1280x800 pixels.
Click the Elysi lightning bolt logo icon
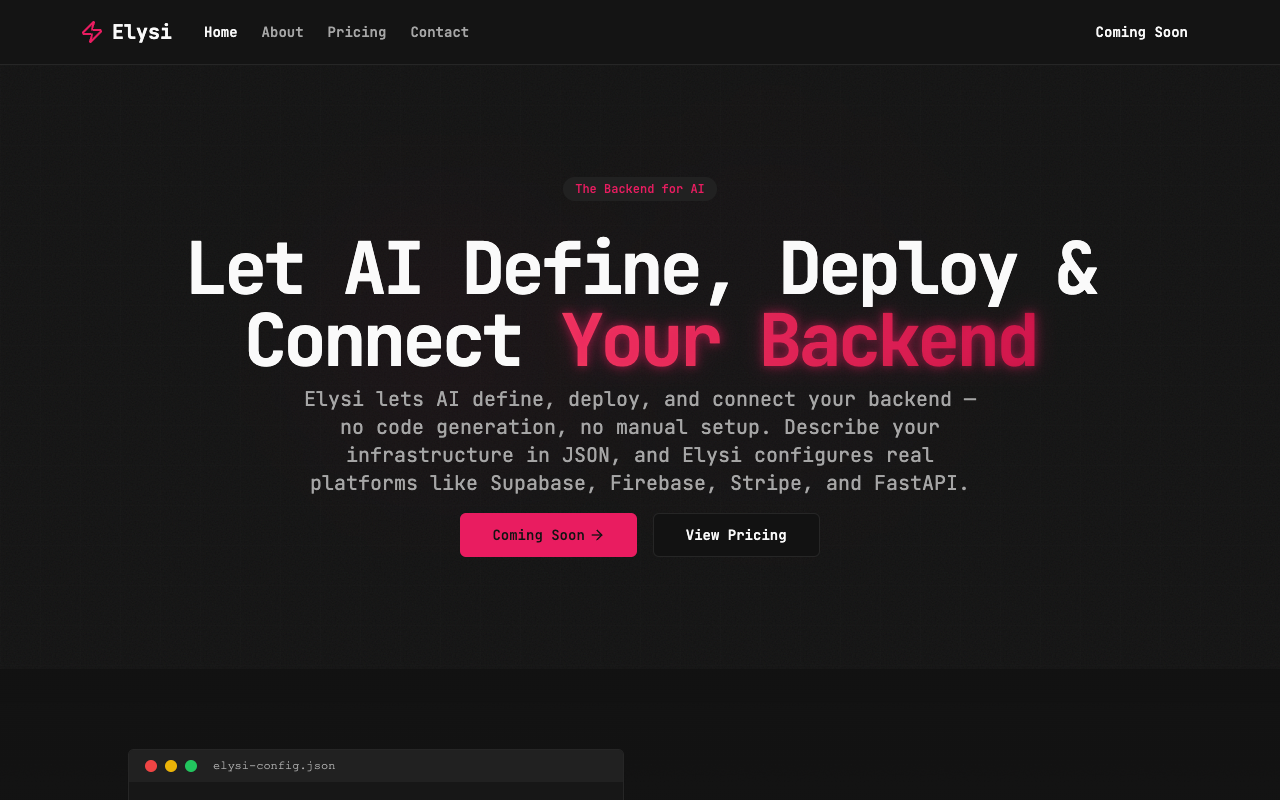coord(91,31)
